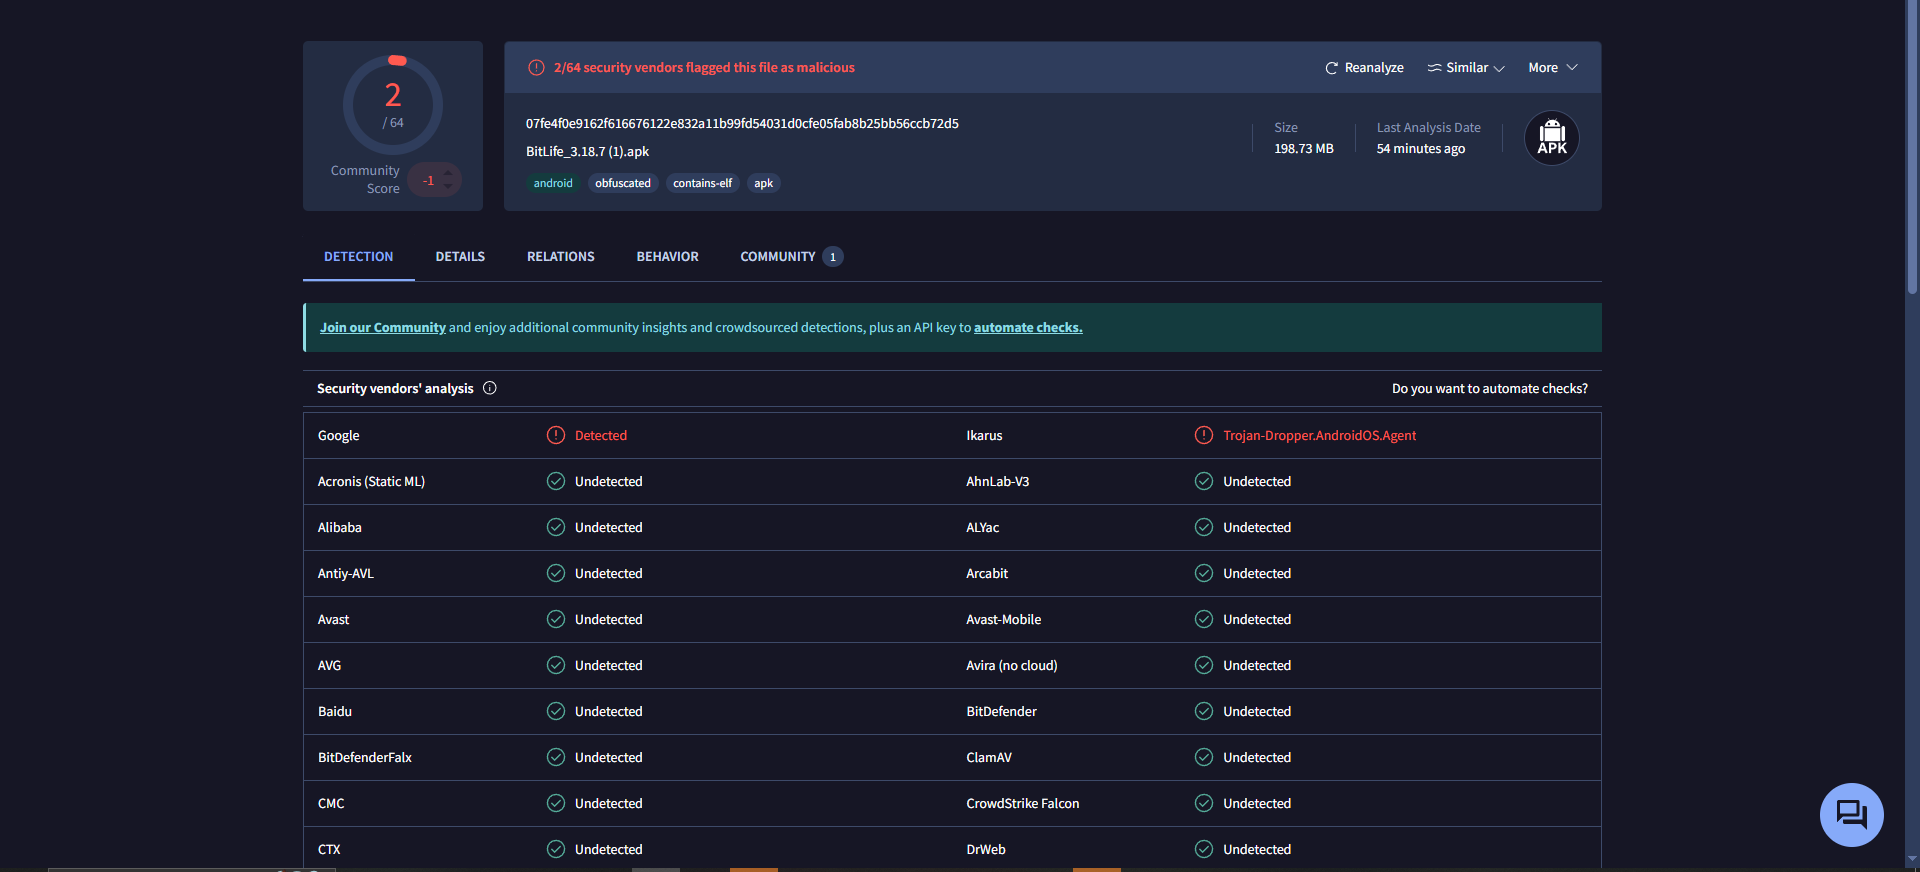Open the Details tab
The height and width of the screenshot is (872, 1920).
pyautogui.click(x=460, y=257)
